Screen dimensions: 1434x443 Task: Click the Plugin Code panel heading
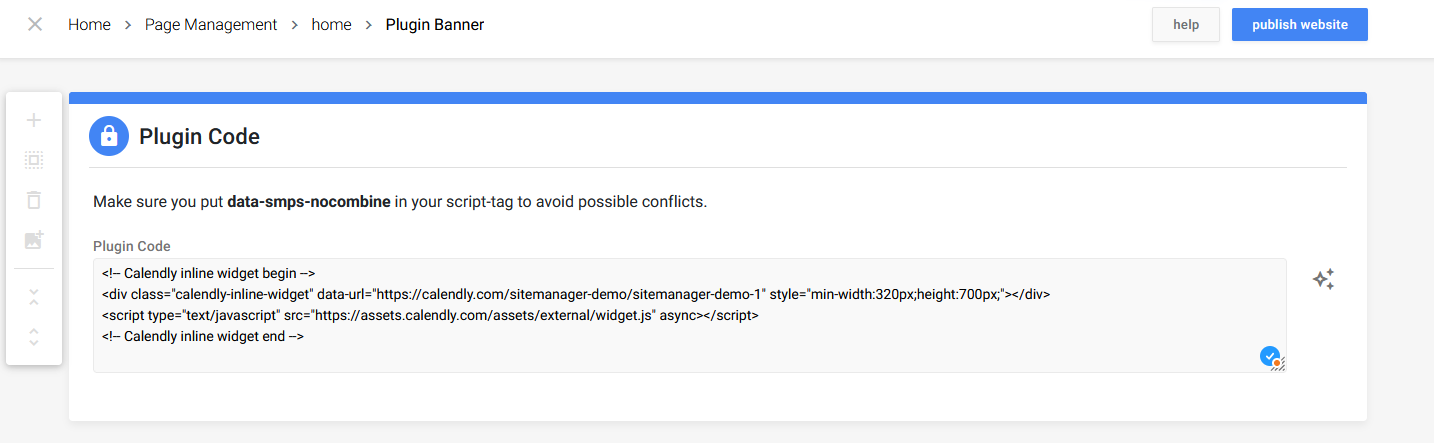(199, 136)
